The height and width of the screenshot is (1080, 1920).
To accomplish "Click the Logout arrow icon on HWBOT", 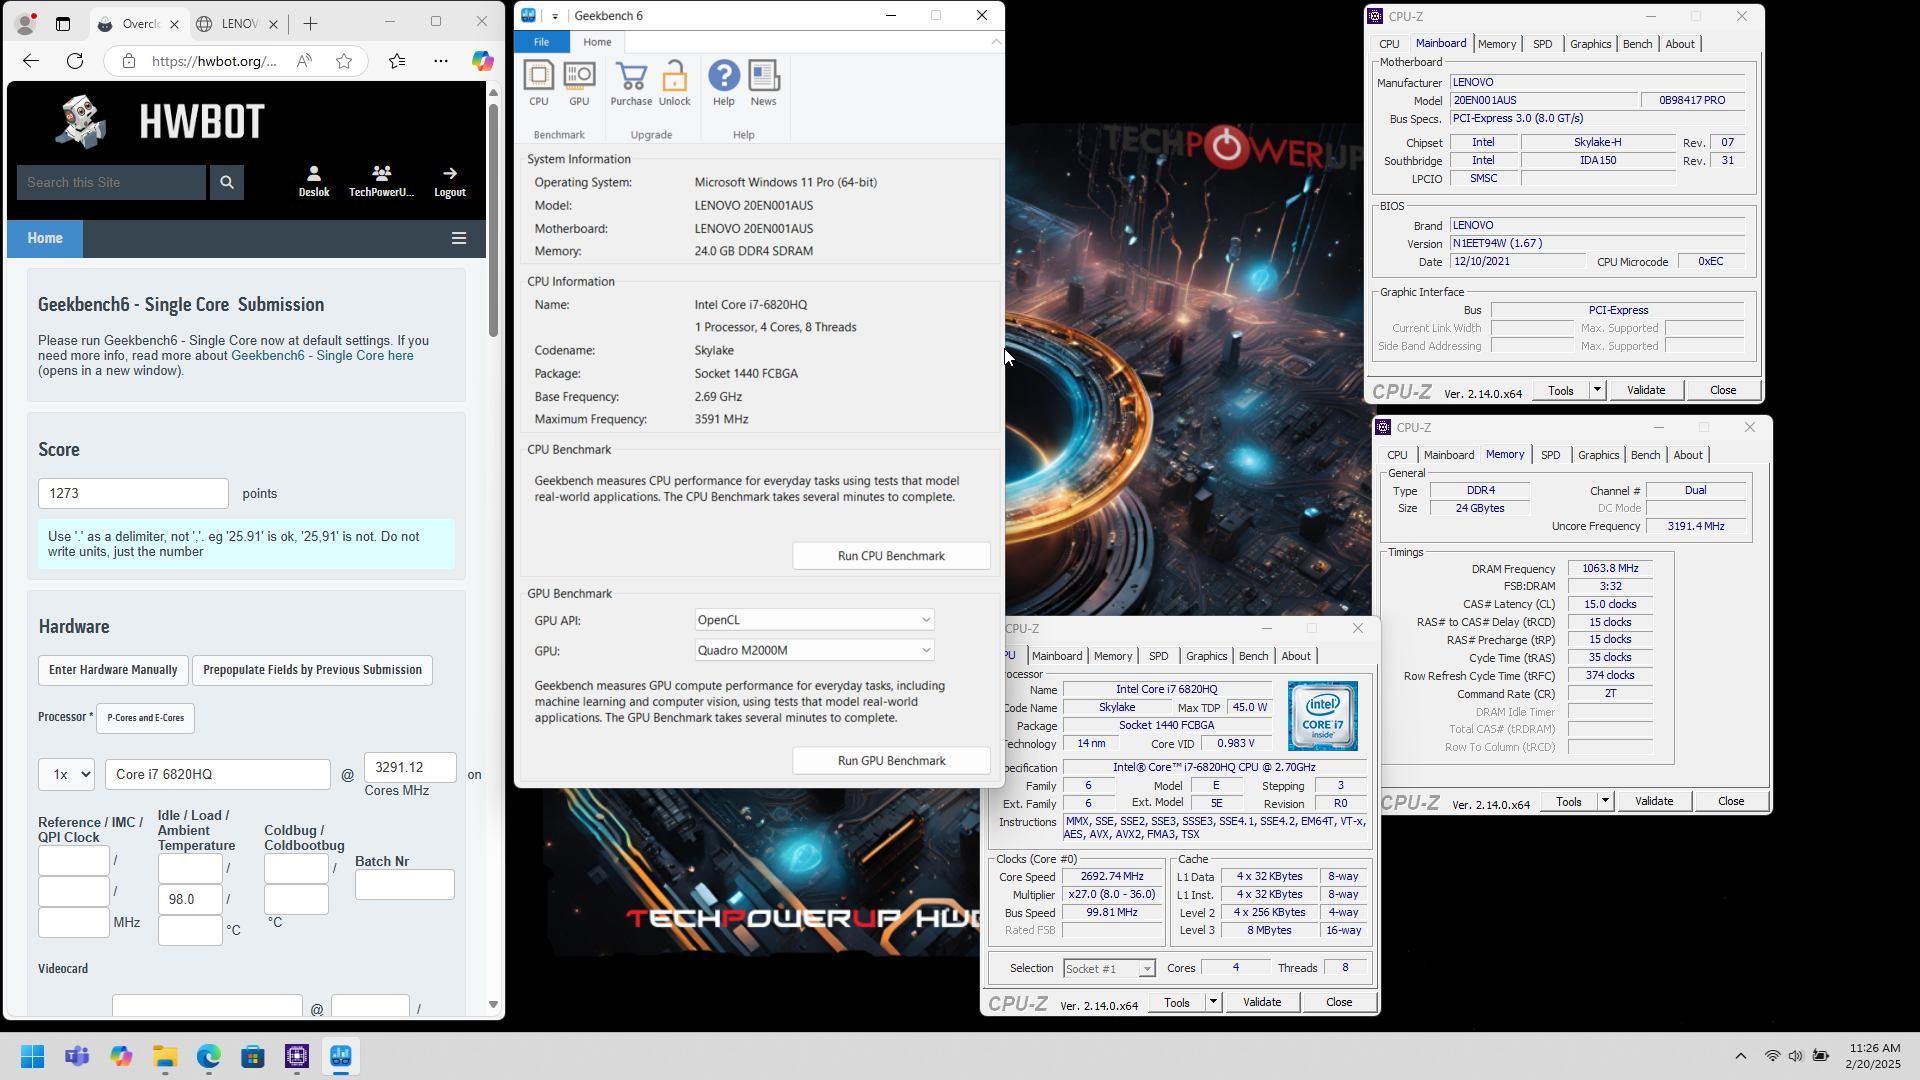I will pos(450,181).
